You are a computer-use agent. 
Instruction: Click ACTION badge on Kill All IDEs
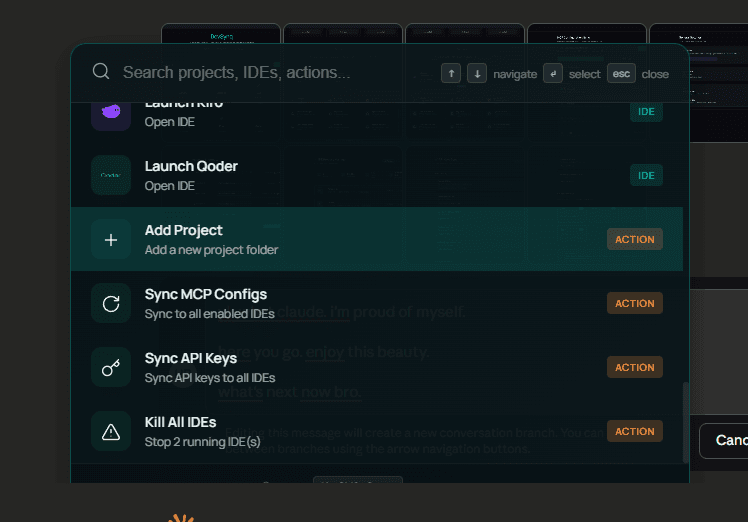click(x=634, y=431)
